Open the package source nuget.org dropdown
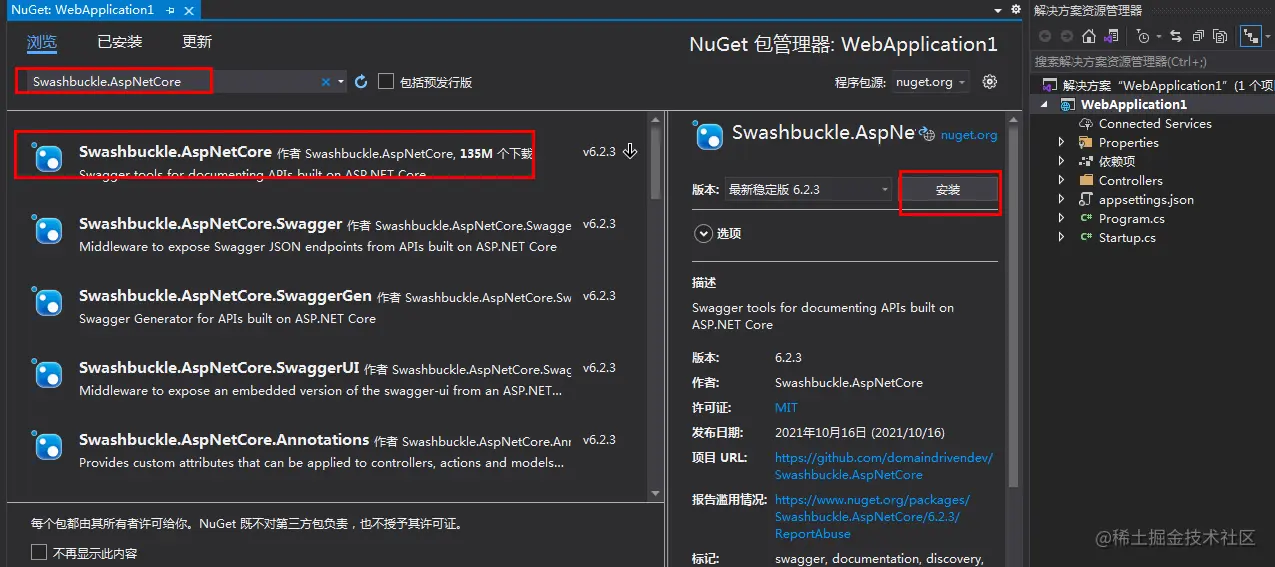 pos(930,82)
